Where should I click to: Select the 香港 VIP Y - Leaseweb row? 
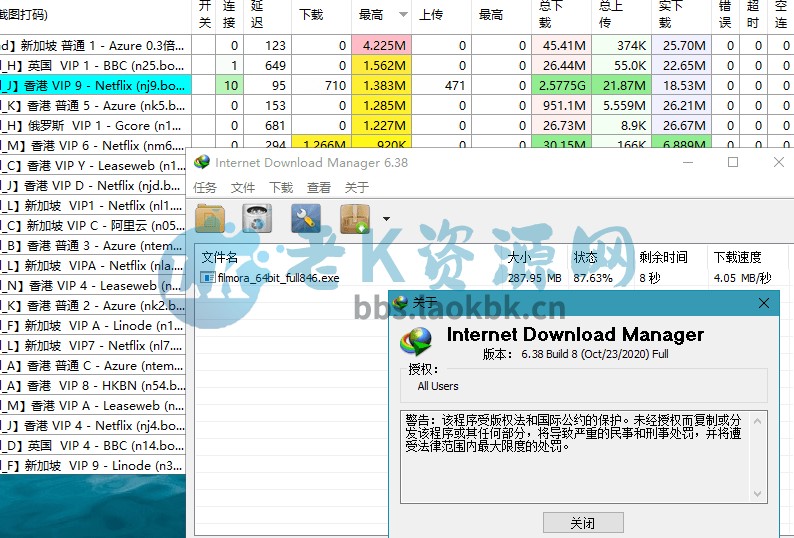(93, 166)
